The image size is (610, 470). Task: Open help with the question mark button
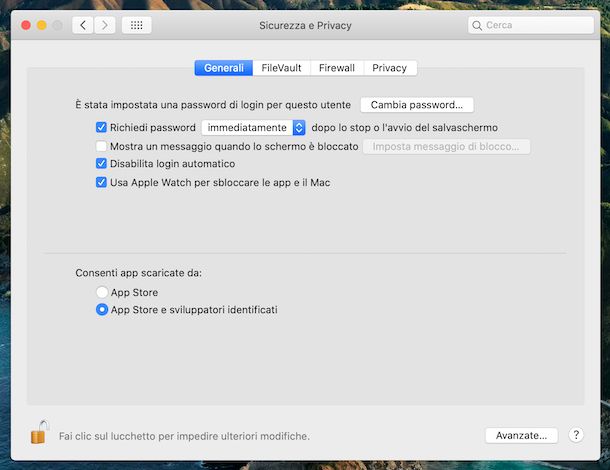[576, 435]
